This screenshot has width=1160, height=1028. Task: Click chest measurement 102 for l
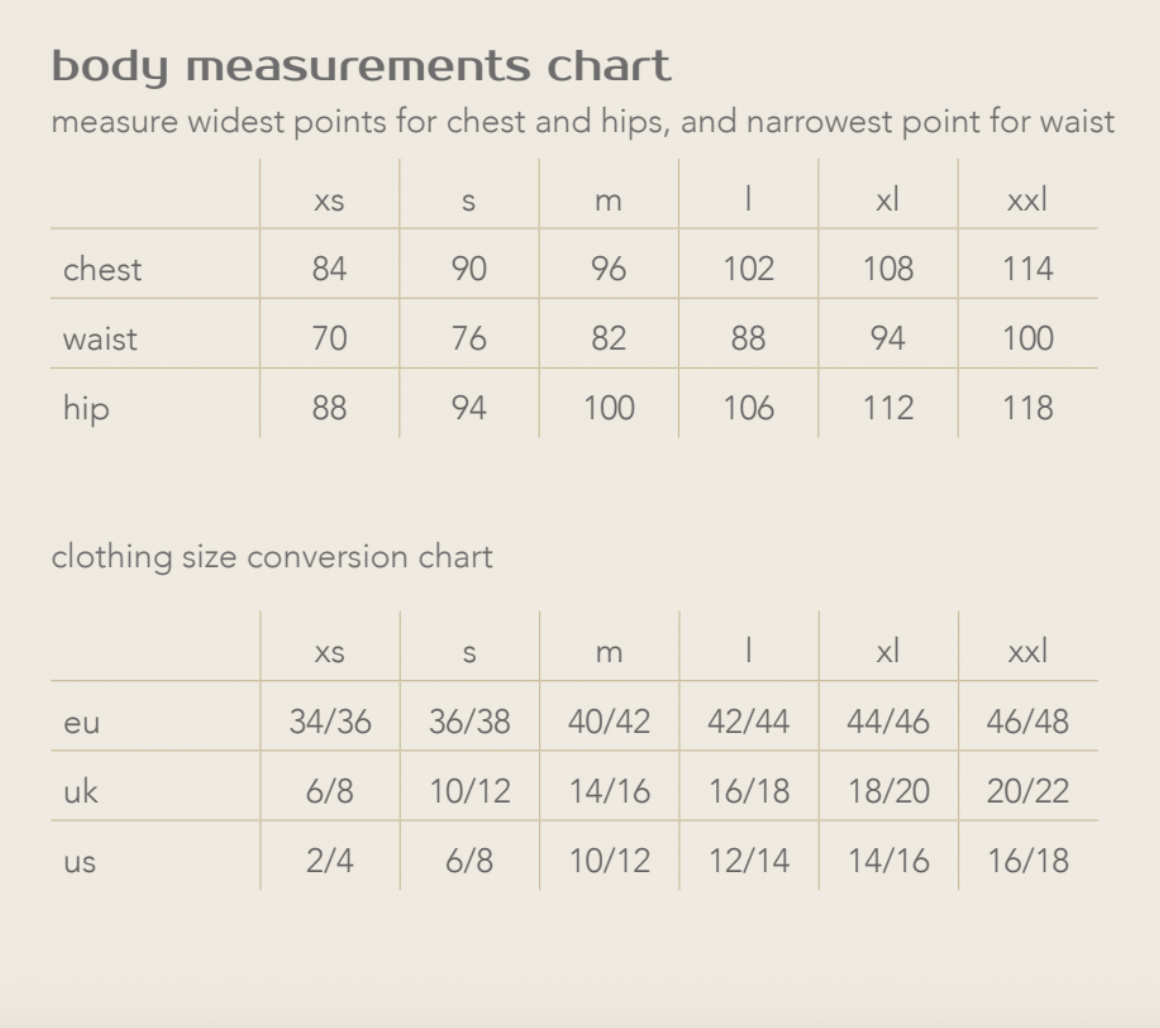point(748,269)
